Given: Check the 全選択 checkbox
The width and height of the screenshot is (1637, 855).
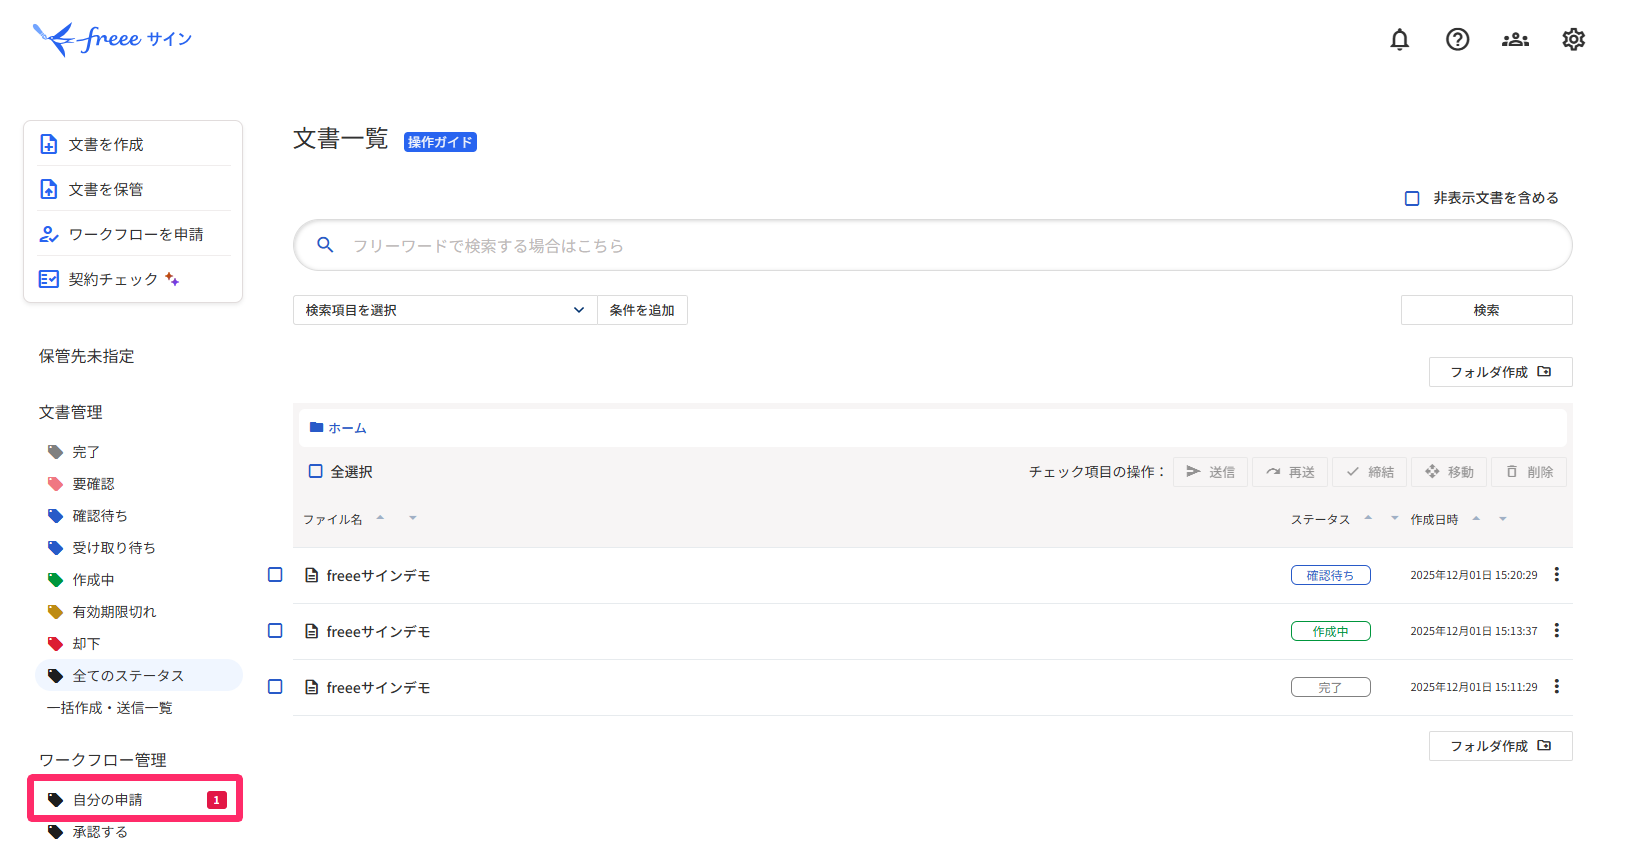Looking at the screenshot, I should 315,471.
